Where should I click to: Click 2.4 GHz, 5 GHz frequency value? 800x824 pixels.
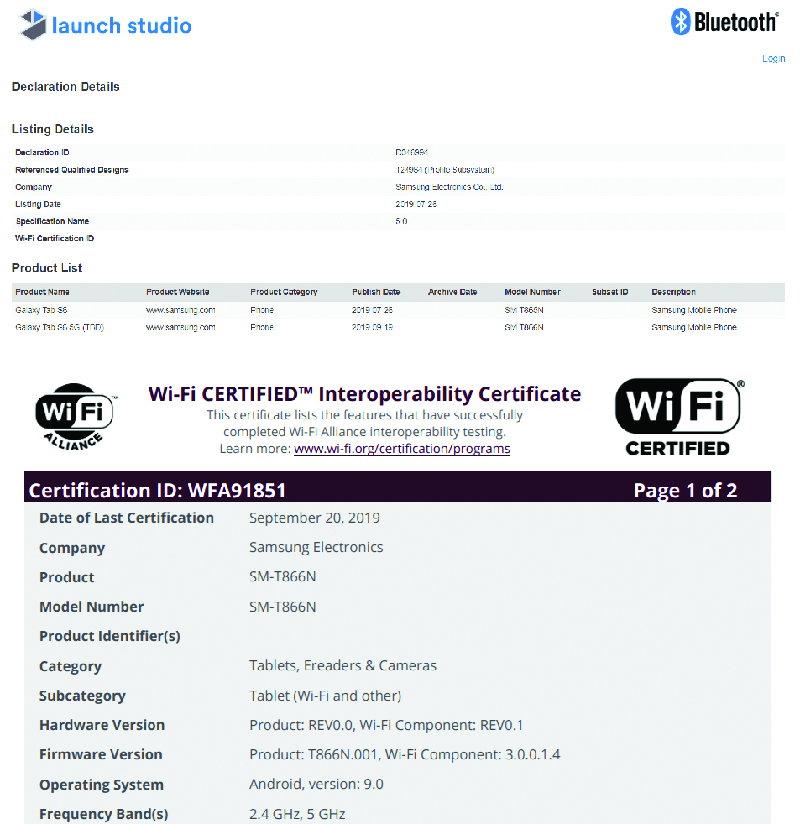pos(297,814)
